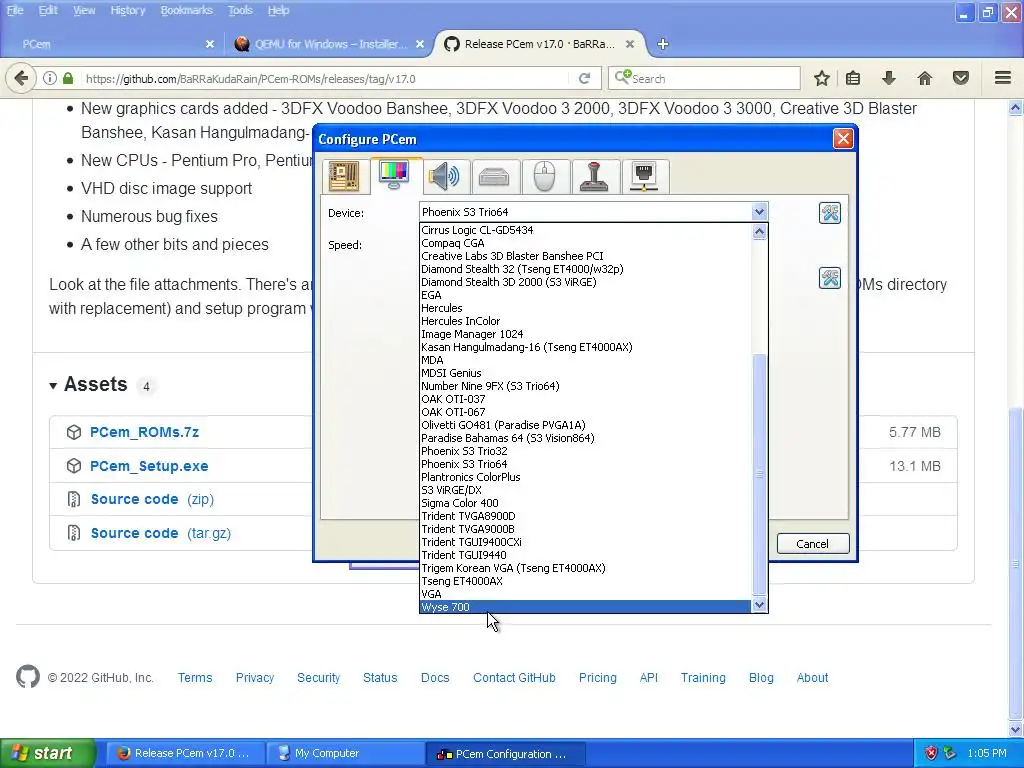Select Compaq CGA in device list
The width and height of the screenshot is (1024, 768).
pyautogui.click(x=585, y=243)
